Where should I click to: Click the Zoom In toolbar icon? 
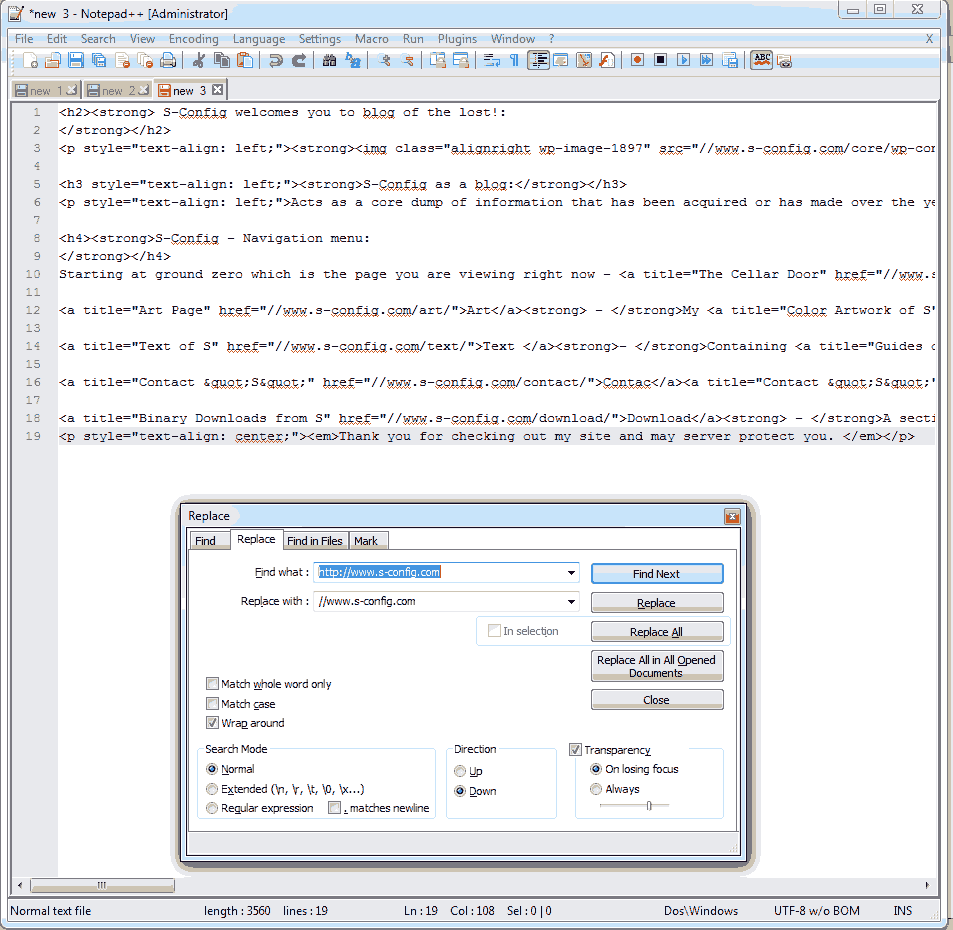coord(384,60)
